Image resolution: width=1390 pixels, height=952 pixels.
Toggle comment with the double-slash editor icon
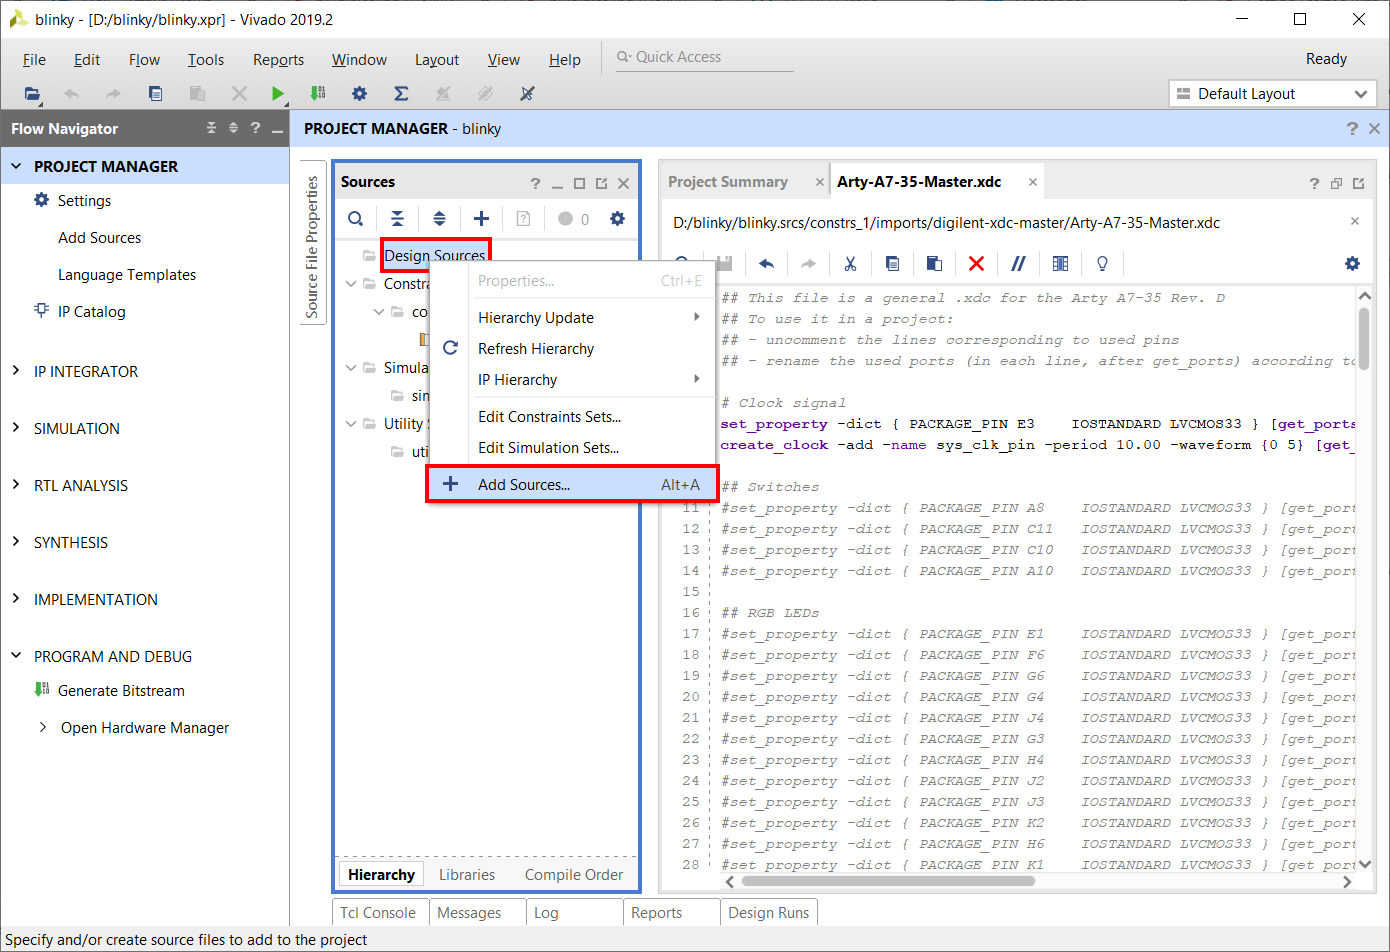1018,263
